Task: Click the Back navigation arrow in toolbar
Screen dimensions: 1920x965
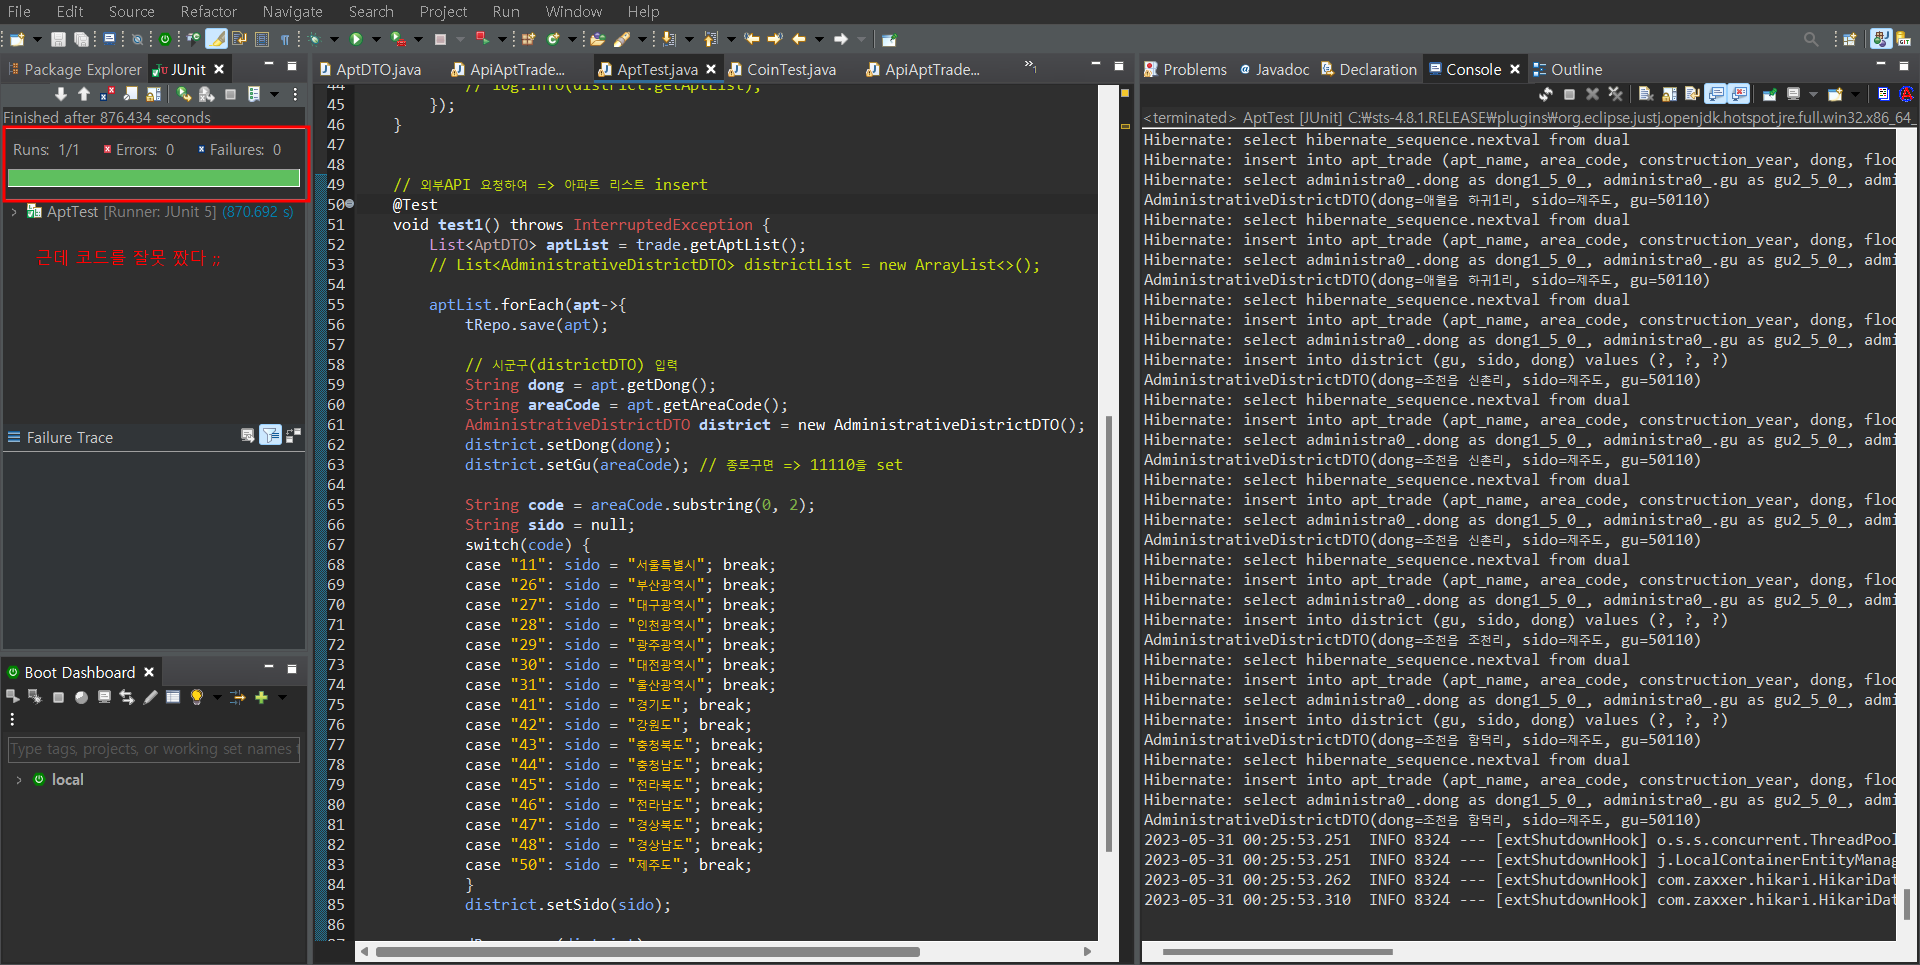Action: pyautogui.click(x=799, y=39)
